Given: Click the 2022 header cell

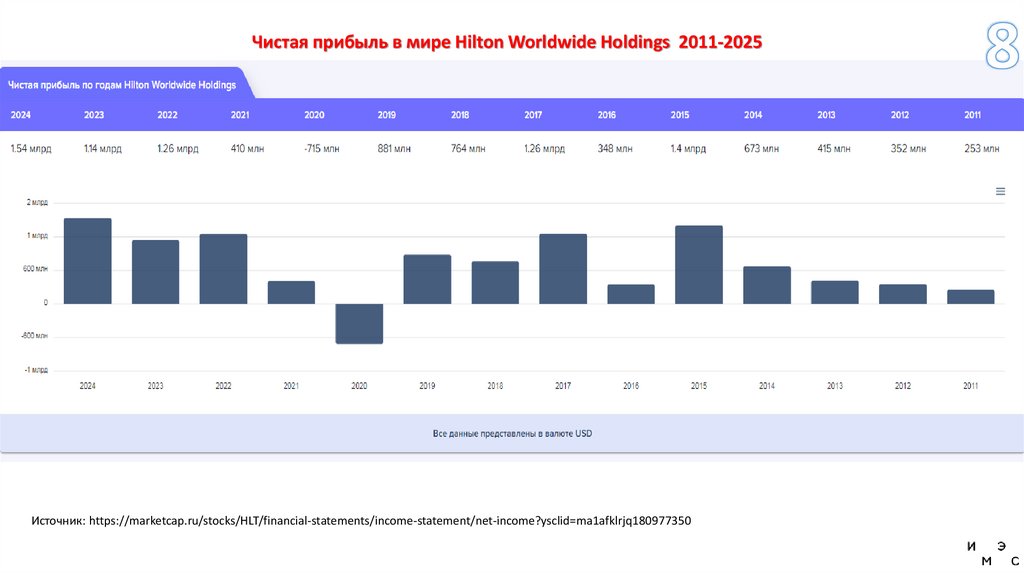Looking at the screenshot, I should (x=167, y=115).
